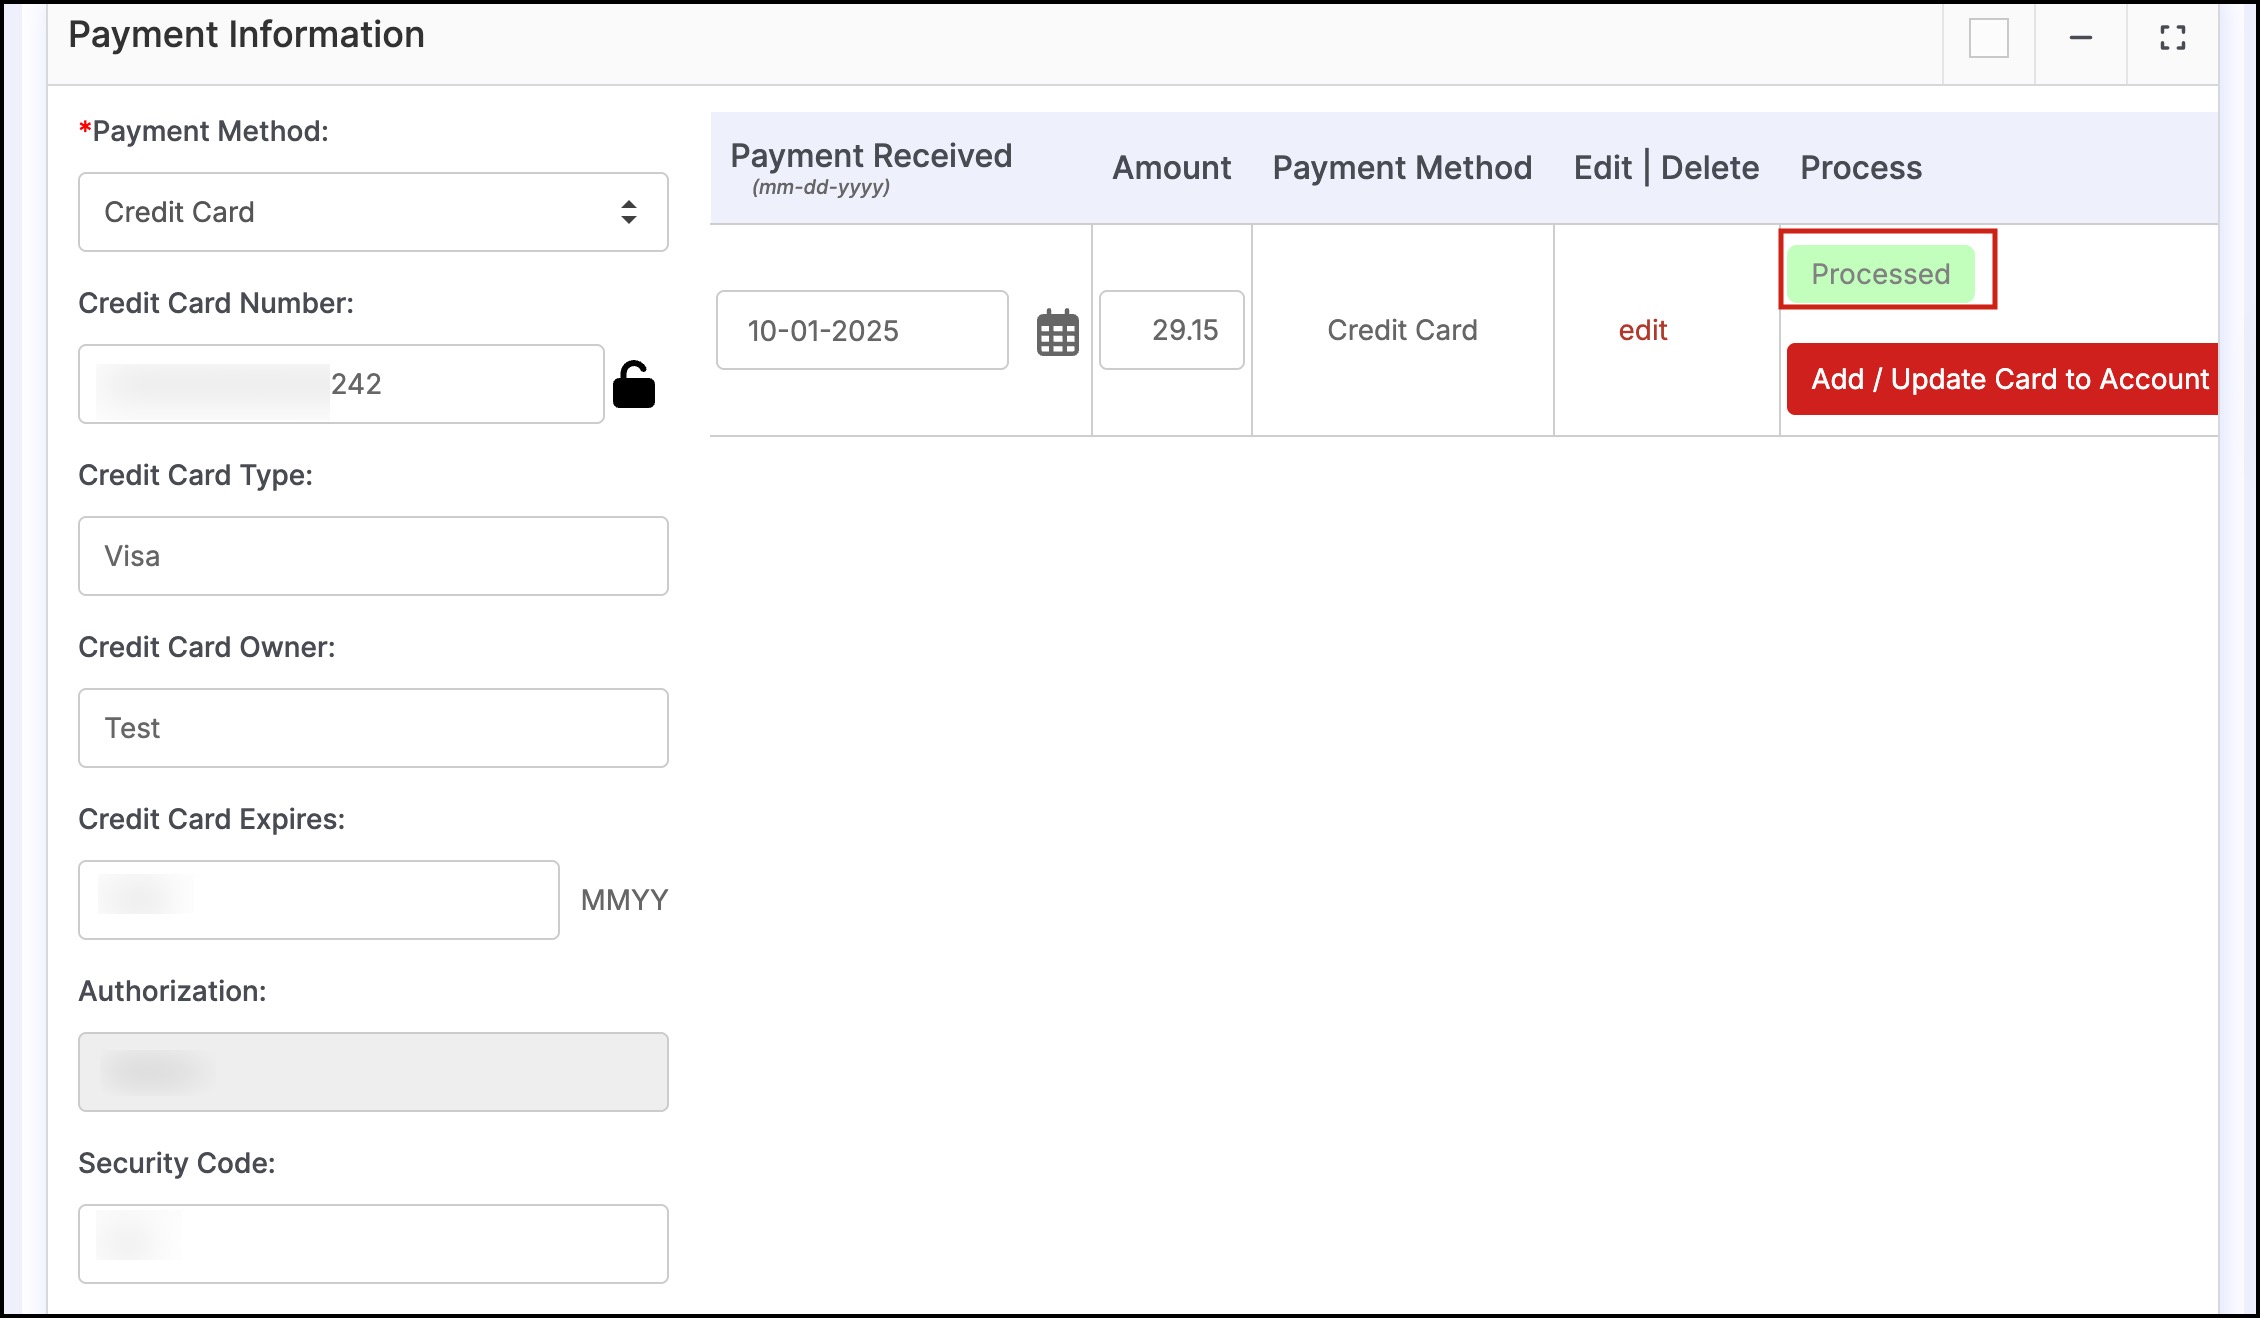
Task: Open the Payment Method dropdown
Action: tap(373, 212)
